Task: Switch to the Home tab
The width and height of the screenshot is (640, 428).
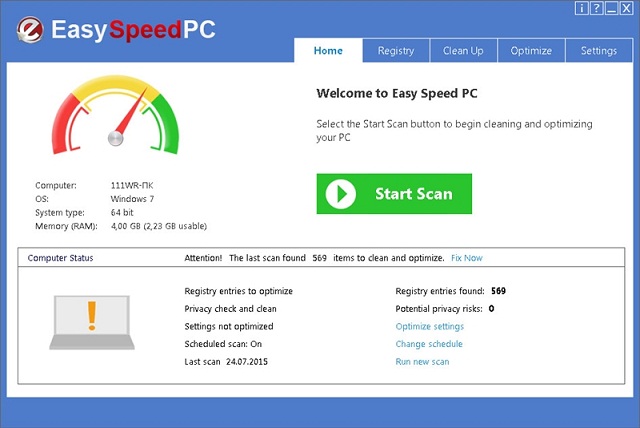Action: coord(328,51)
